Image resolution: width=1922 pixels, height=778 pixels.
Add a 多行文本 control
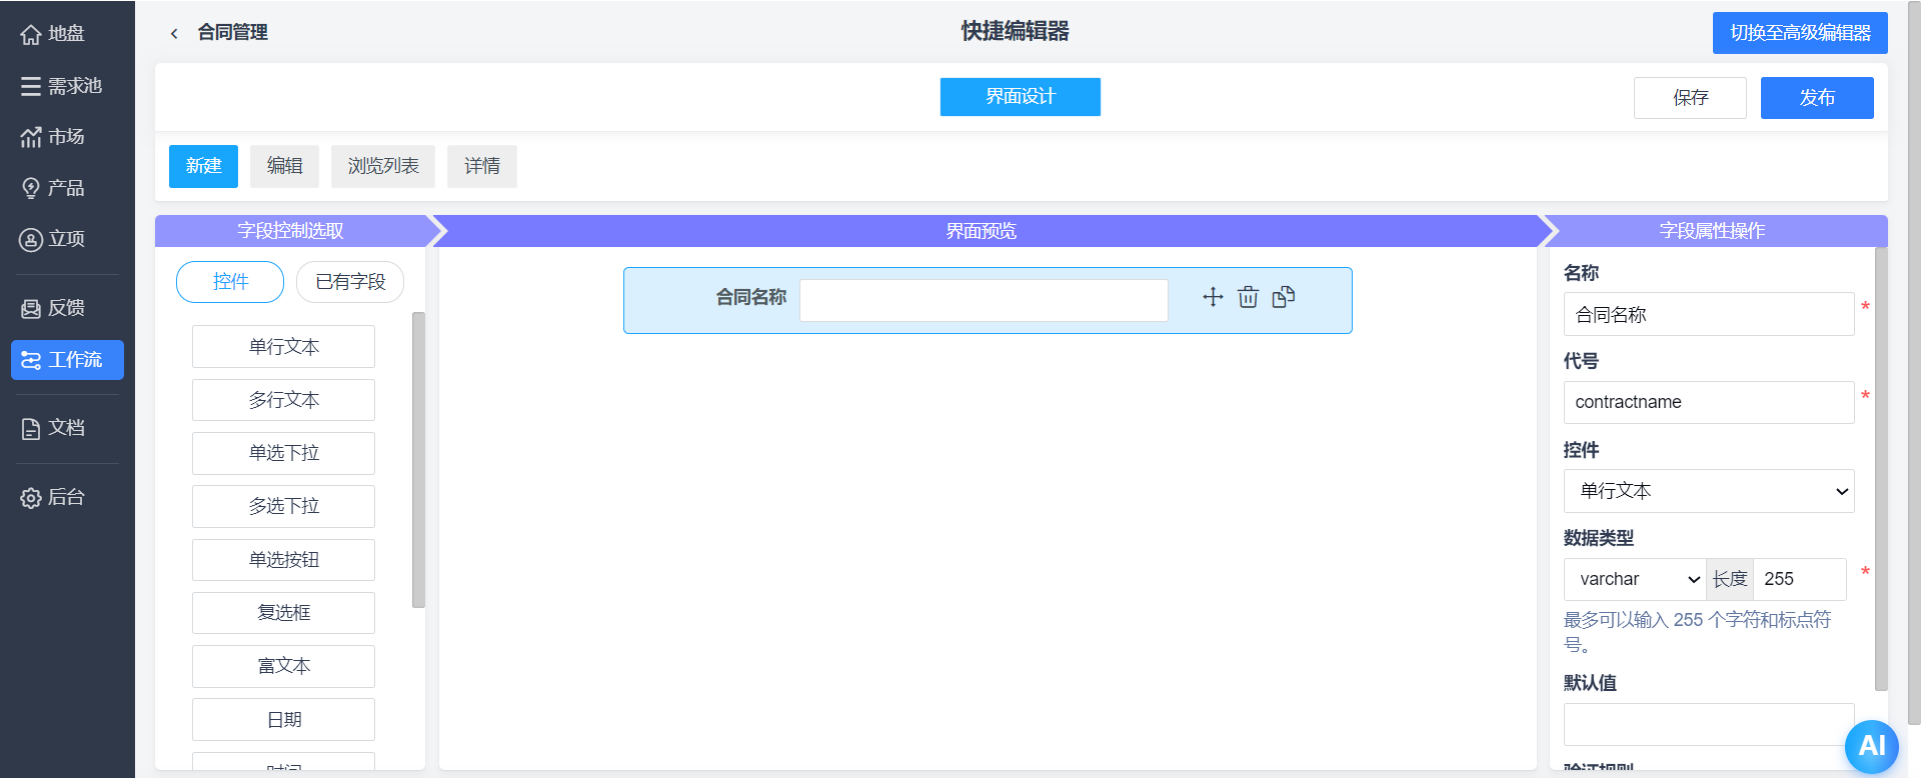[284, 400]
